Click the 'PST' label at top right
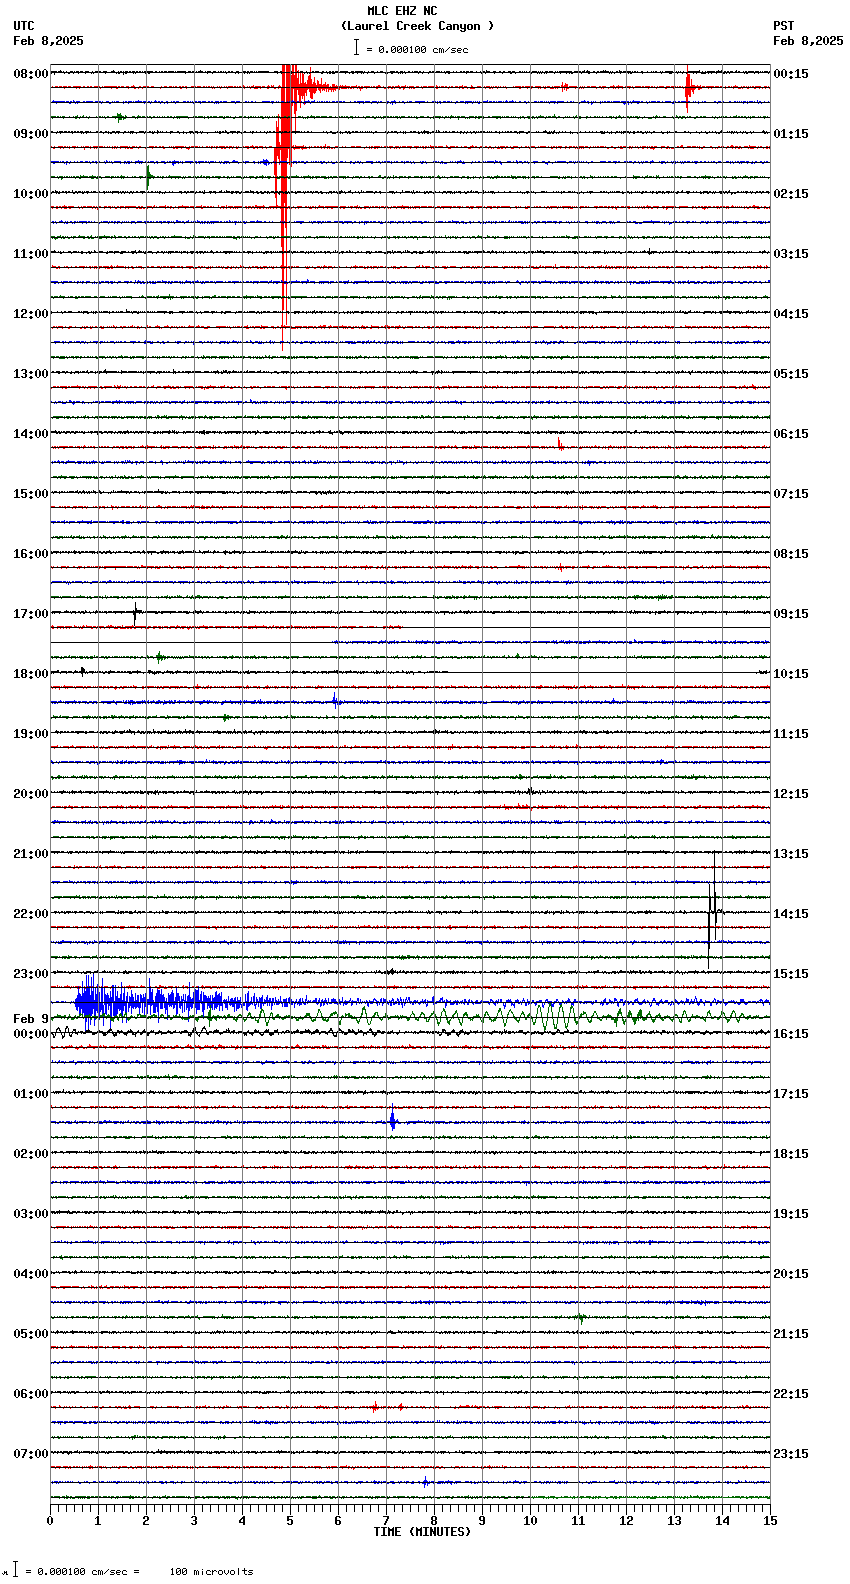Viewport: 850px width, 1584px height. (783, 26)
